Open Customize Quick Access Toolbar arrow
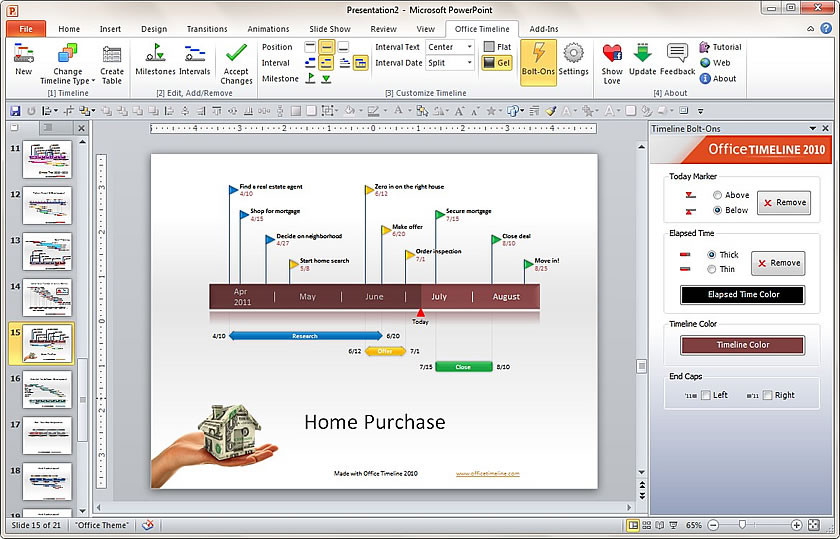840x539 pixels. pyautogui.click(x=700, y=111)
